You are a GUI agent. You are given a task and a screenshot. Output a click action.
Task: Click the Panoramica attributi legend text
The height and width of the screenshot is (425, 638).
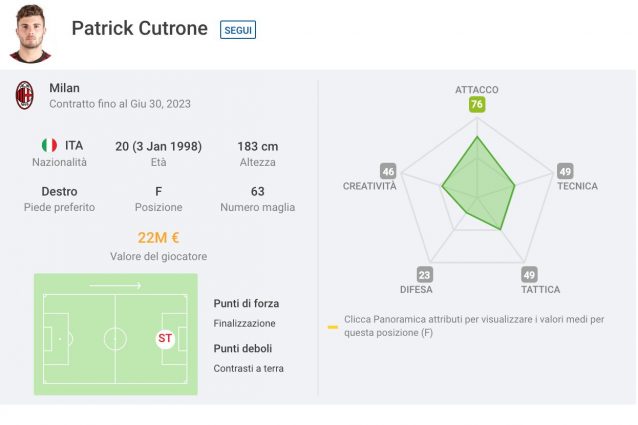pyautogui.click(x=417, y=319)
